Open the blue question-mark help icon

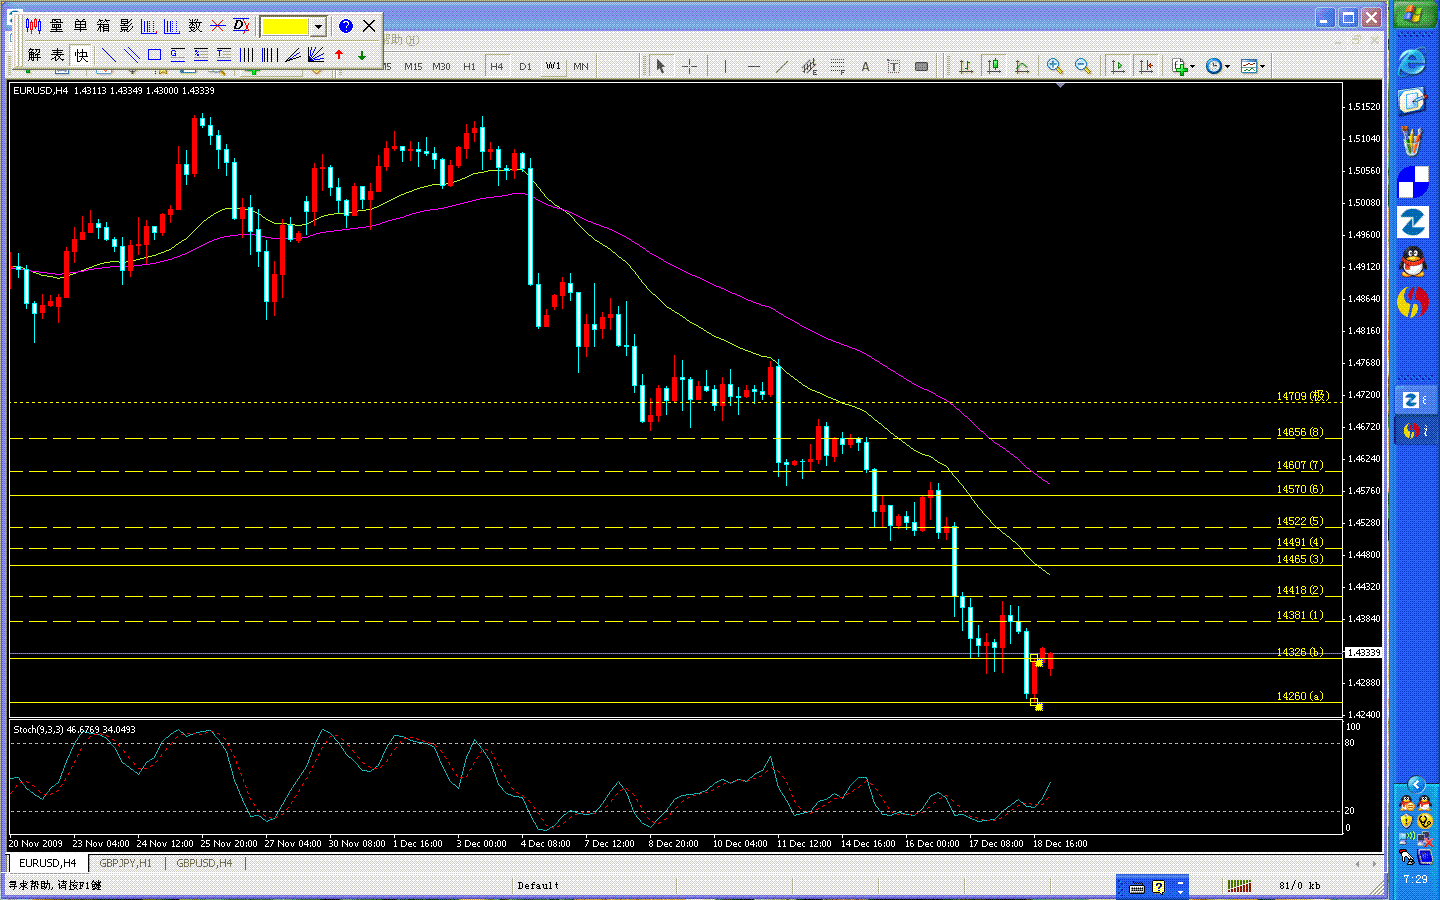point(346,26)
